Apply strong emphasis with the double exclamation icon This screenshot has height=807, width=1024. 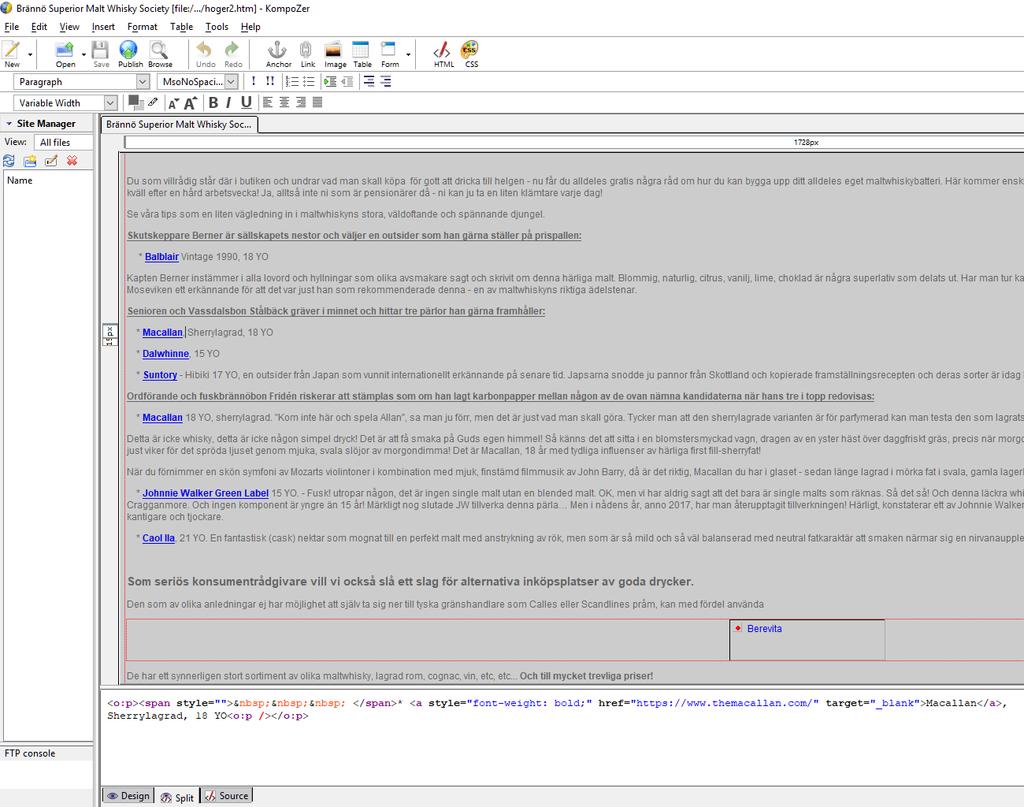click(x=270, y=81)
